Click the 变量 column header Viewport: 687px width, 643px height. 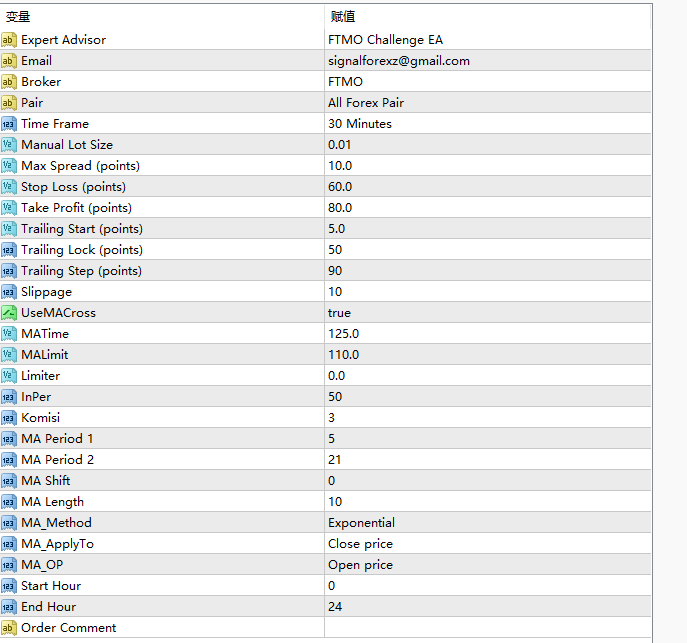pos(18,16)
